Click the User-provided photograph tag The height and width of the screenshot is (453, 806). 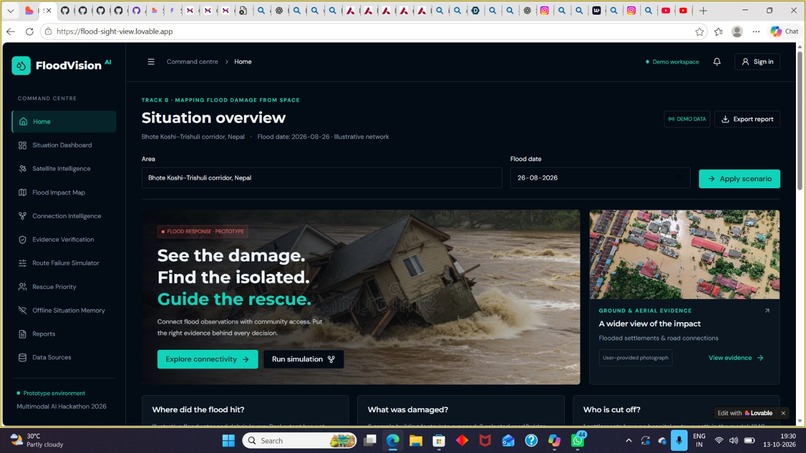635,358
